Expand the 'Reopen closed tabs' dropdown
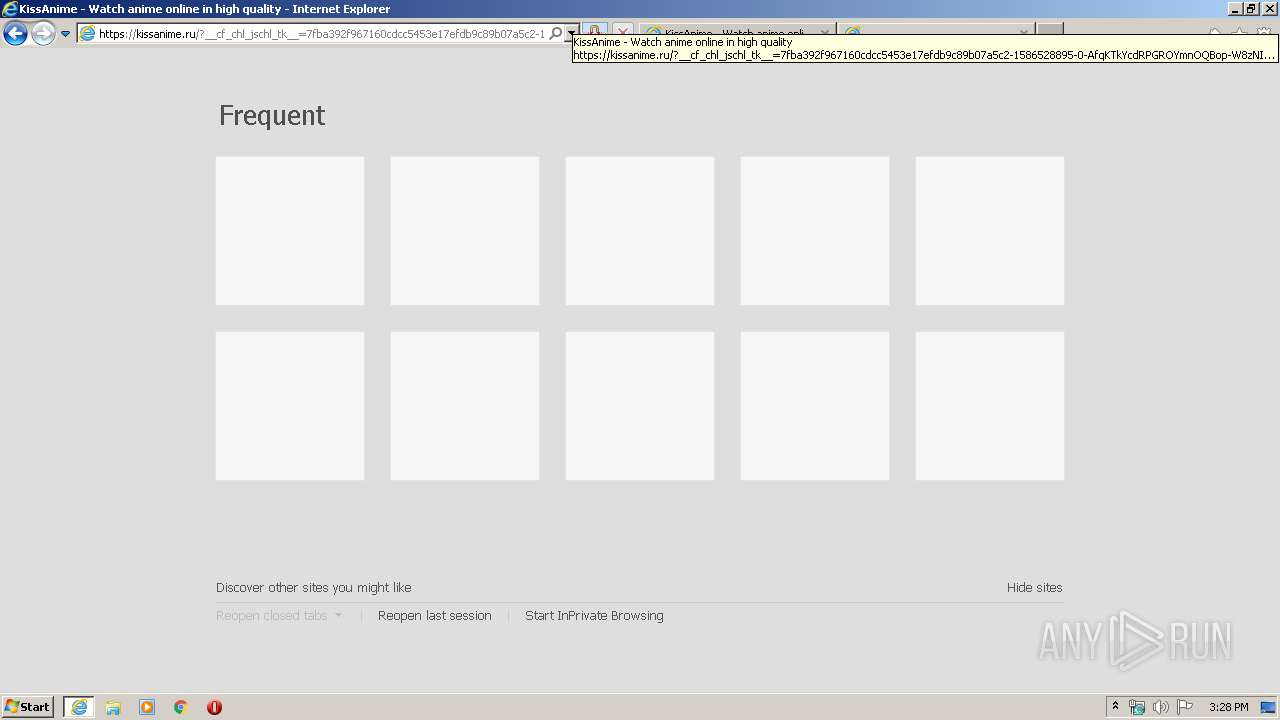The image size is (1280, 720). click(x=279, y=616)
